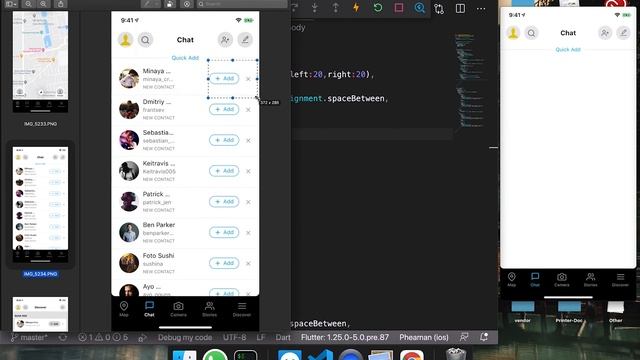Click the Add button beside Dmitriy
The width and height of the screenshot is (640, 360).
[224, 109]
